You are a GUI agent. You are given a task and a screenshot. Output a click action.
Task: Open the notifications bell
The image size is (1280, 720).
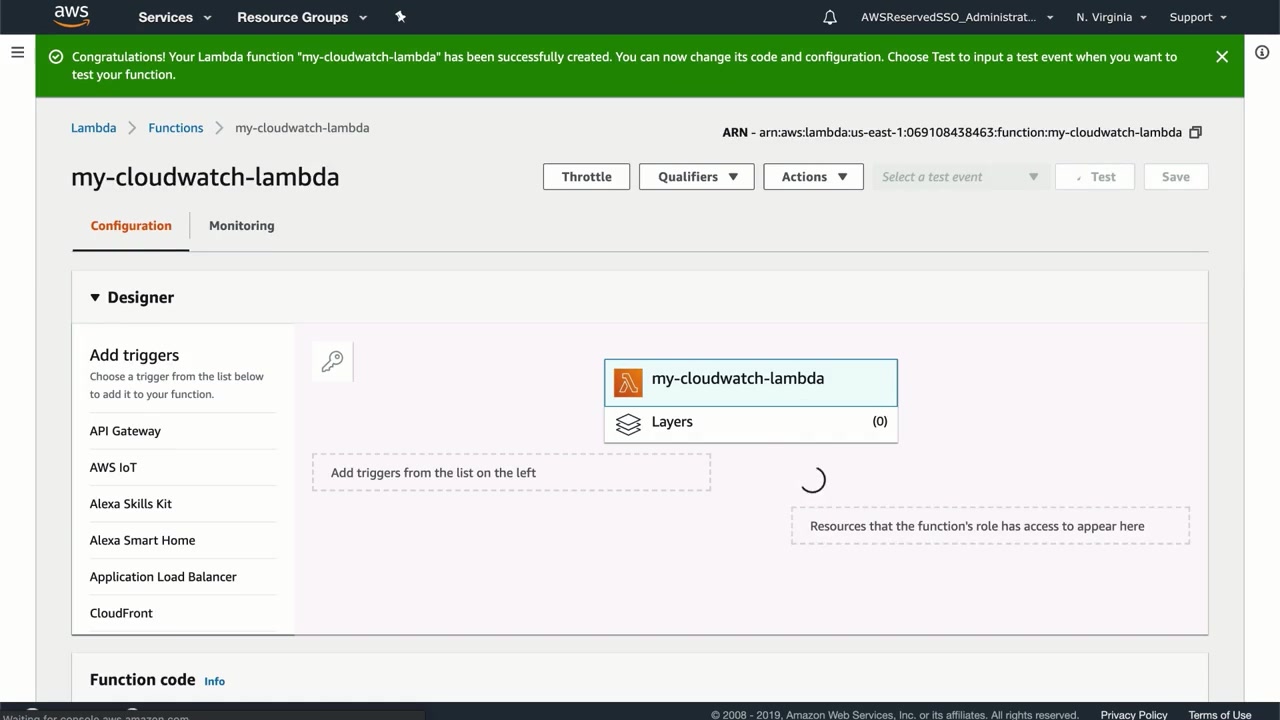[x=830, y=17]
